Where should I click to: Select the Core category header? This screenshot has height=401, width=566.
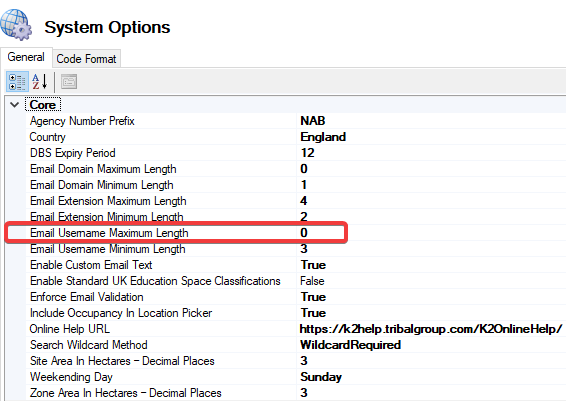click(43, 105)
